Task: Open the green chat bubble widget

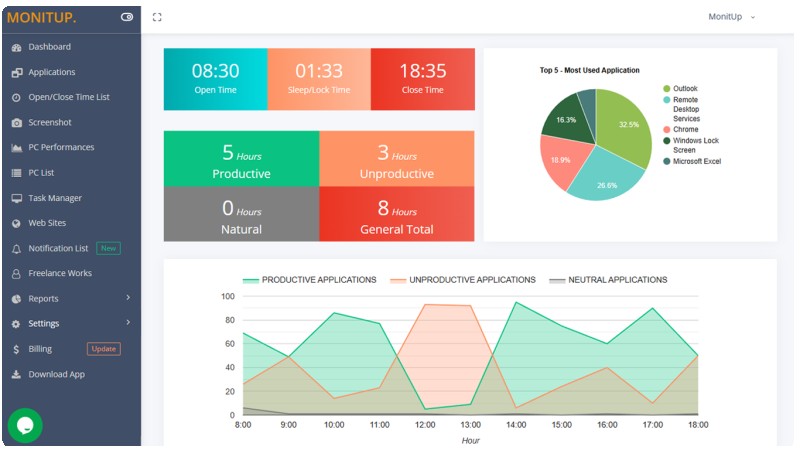Action: [x=25, y=426]
